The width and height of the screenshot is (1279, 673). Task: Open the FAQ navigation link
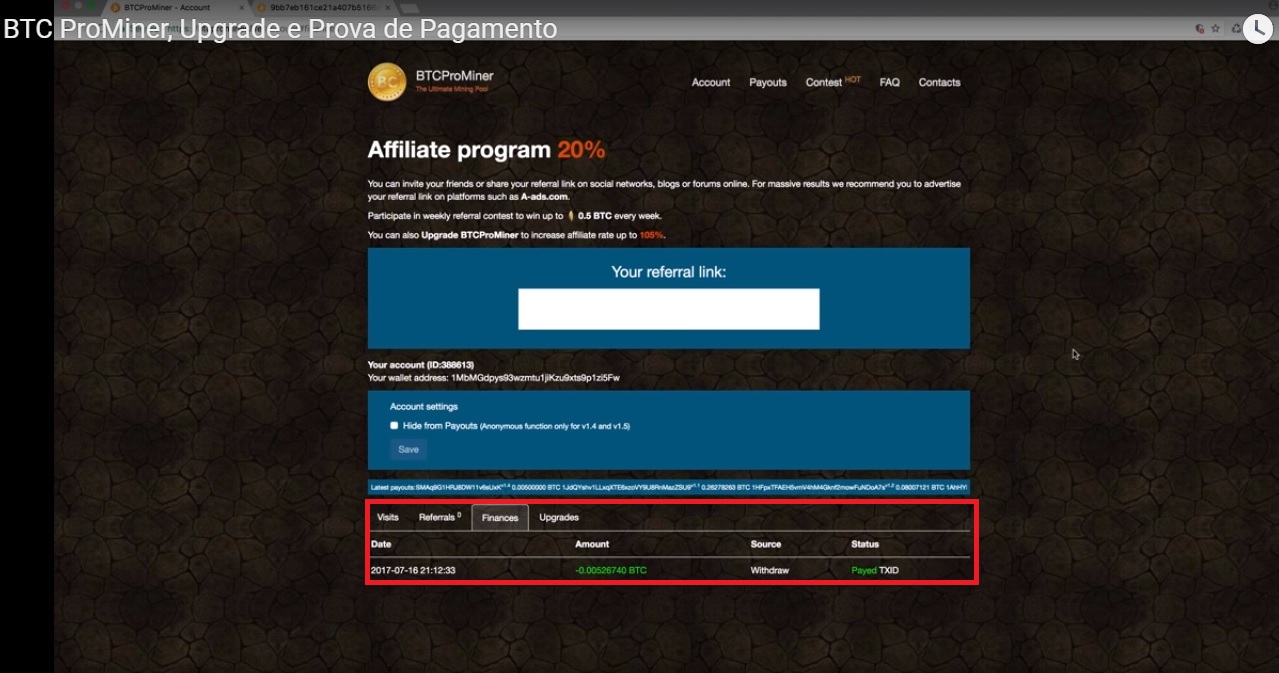pyautogui.click(x=890, y=83)
